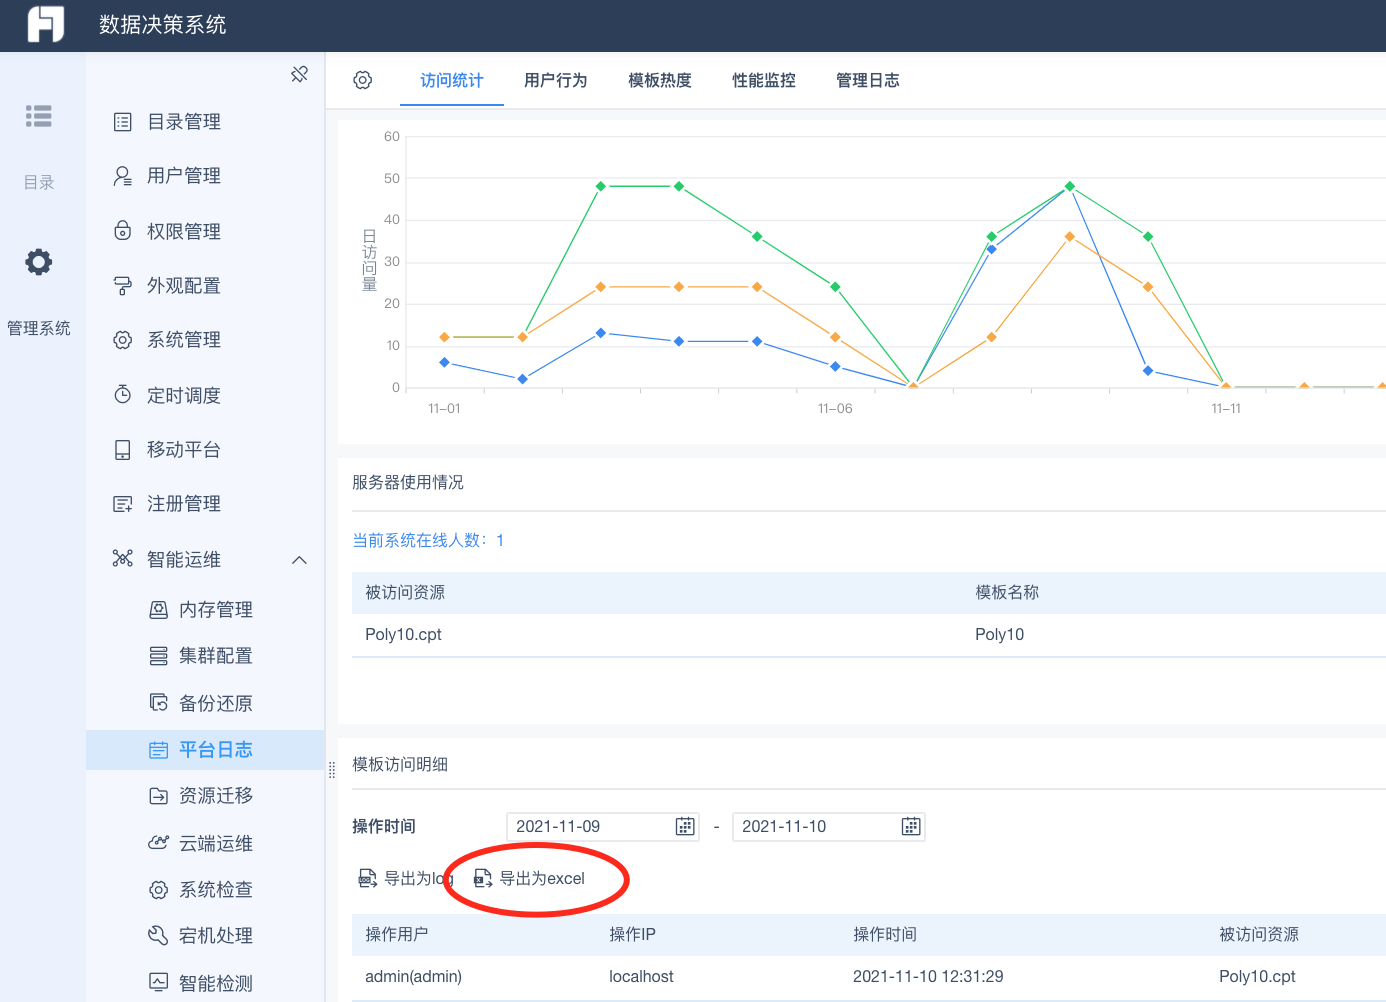
Task: Click the 操作IP column header
Action: (x=632, y=934)
